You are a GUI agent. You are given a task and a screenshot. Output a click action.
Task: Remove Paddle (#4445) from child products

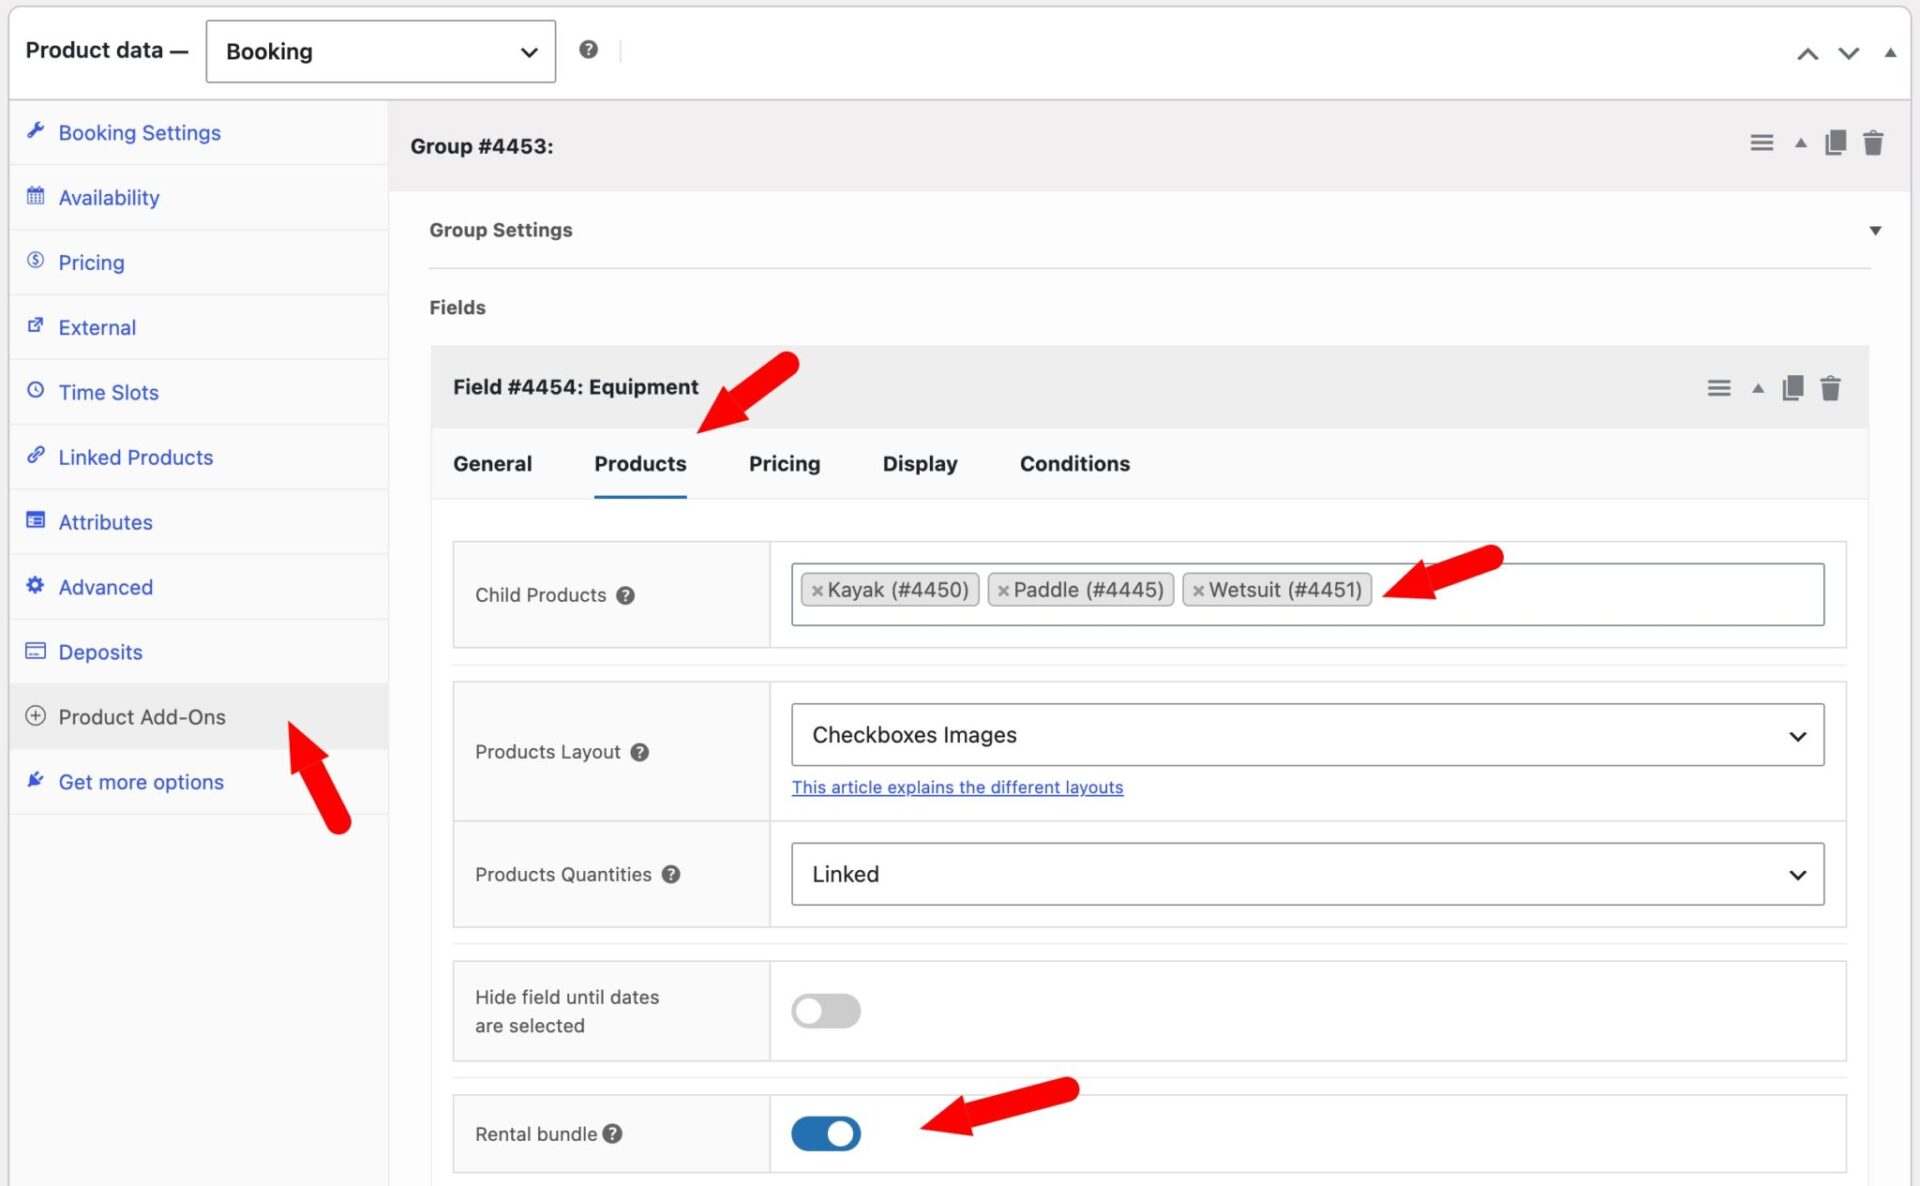[x=1003, y=591]
